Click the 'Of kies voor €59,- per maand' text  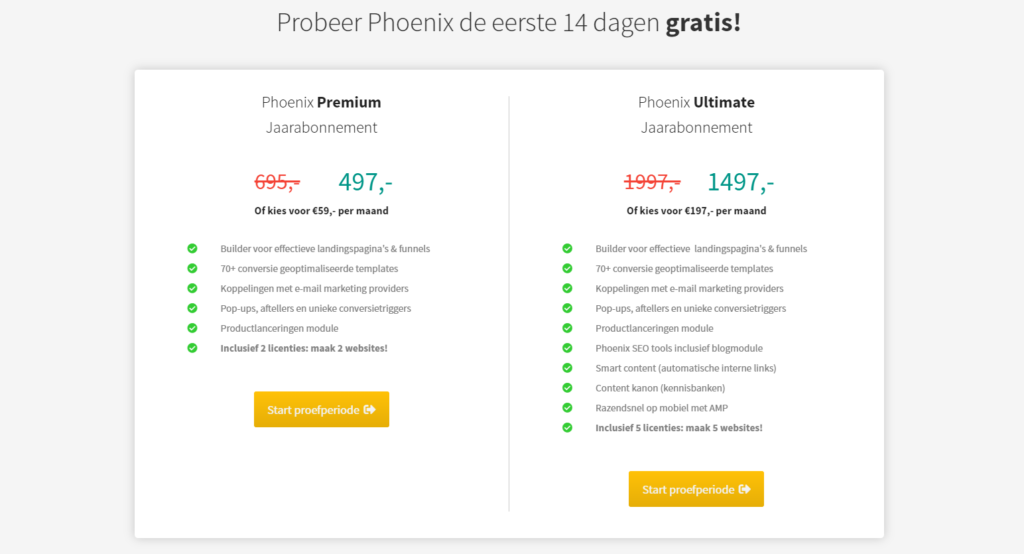point(321,210)
